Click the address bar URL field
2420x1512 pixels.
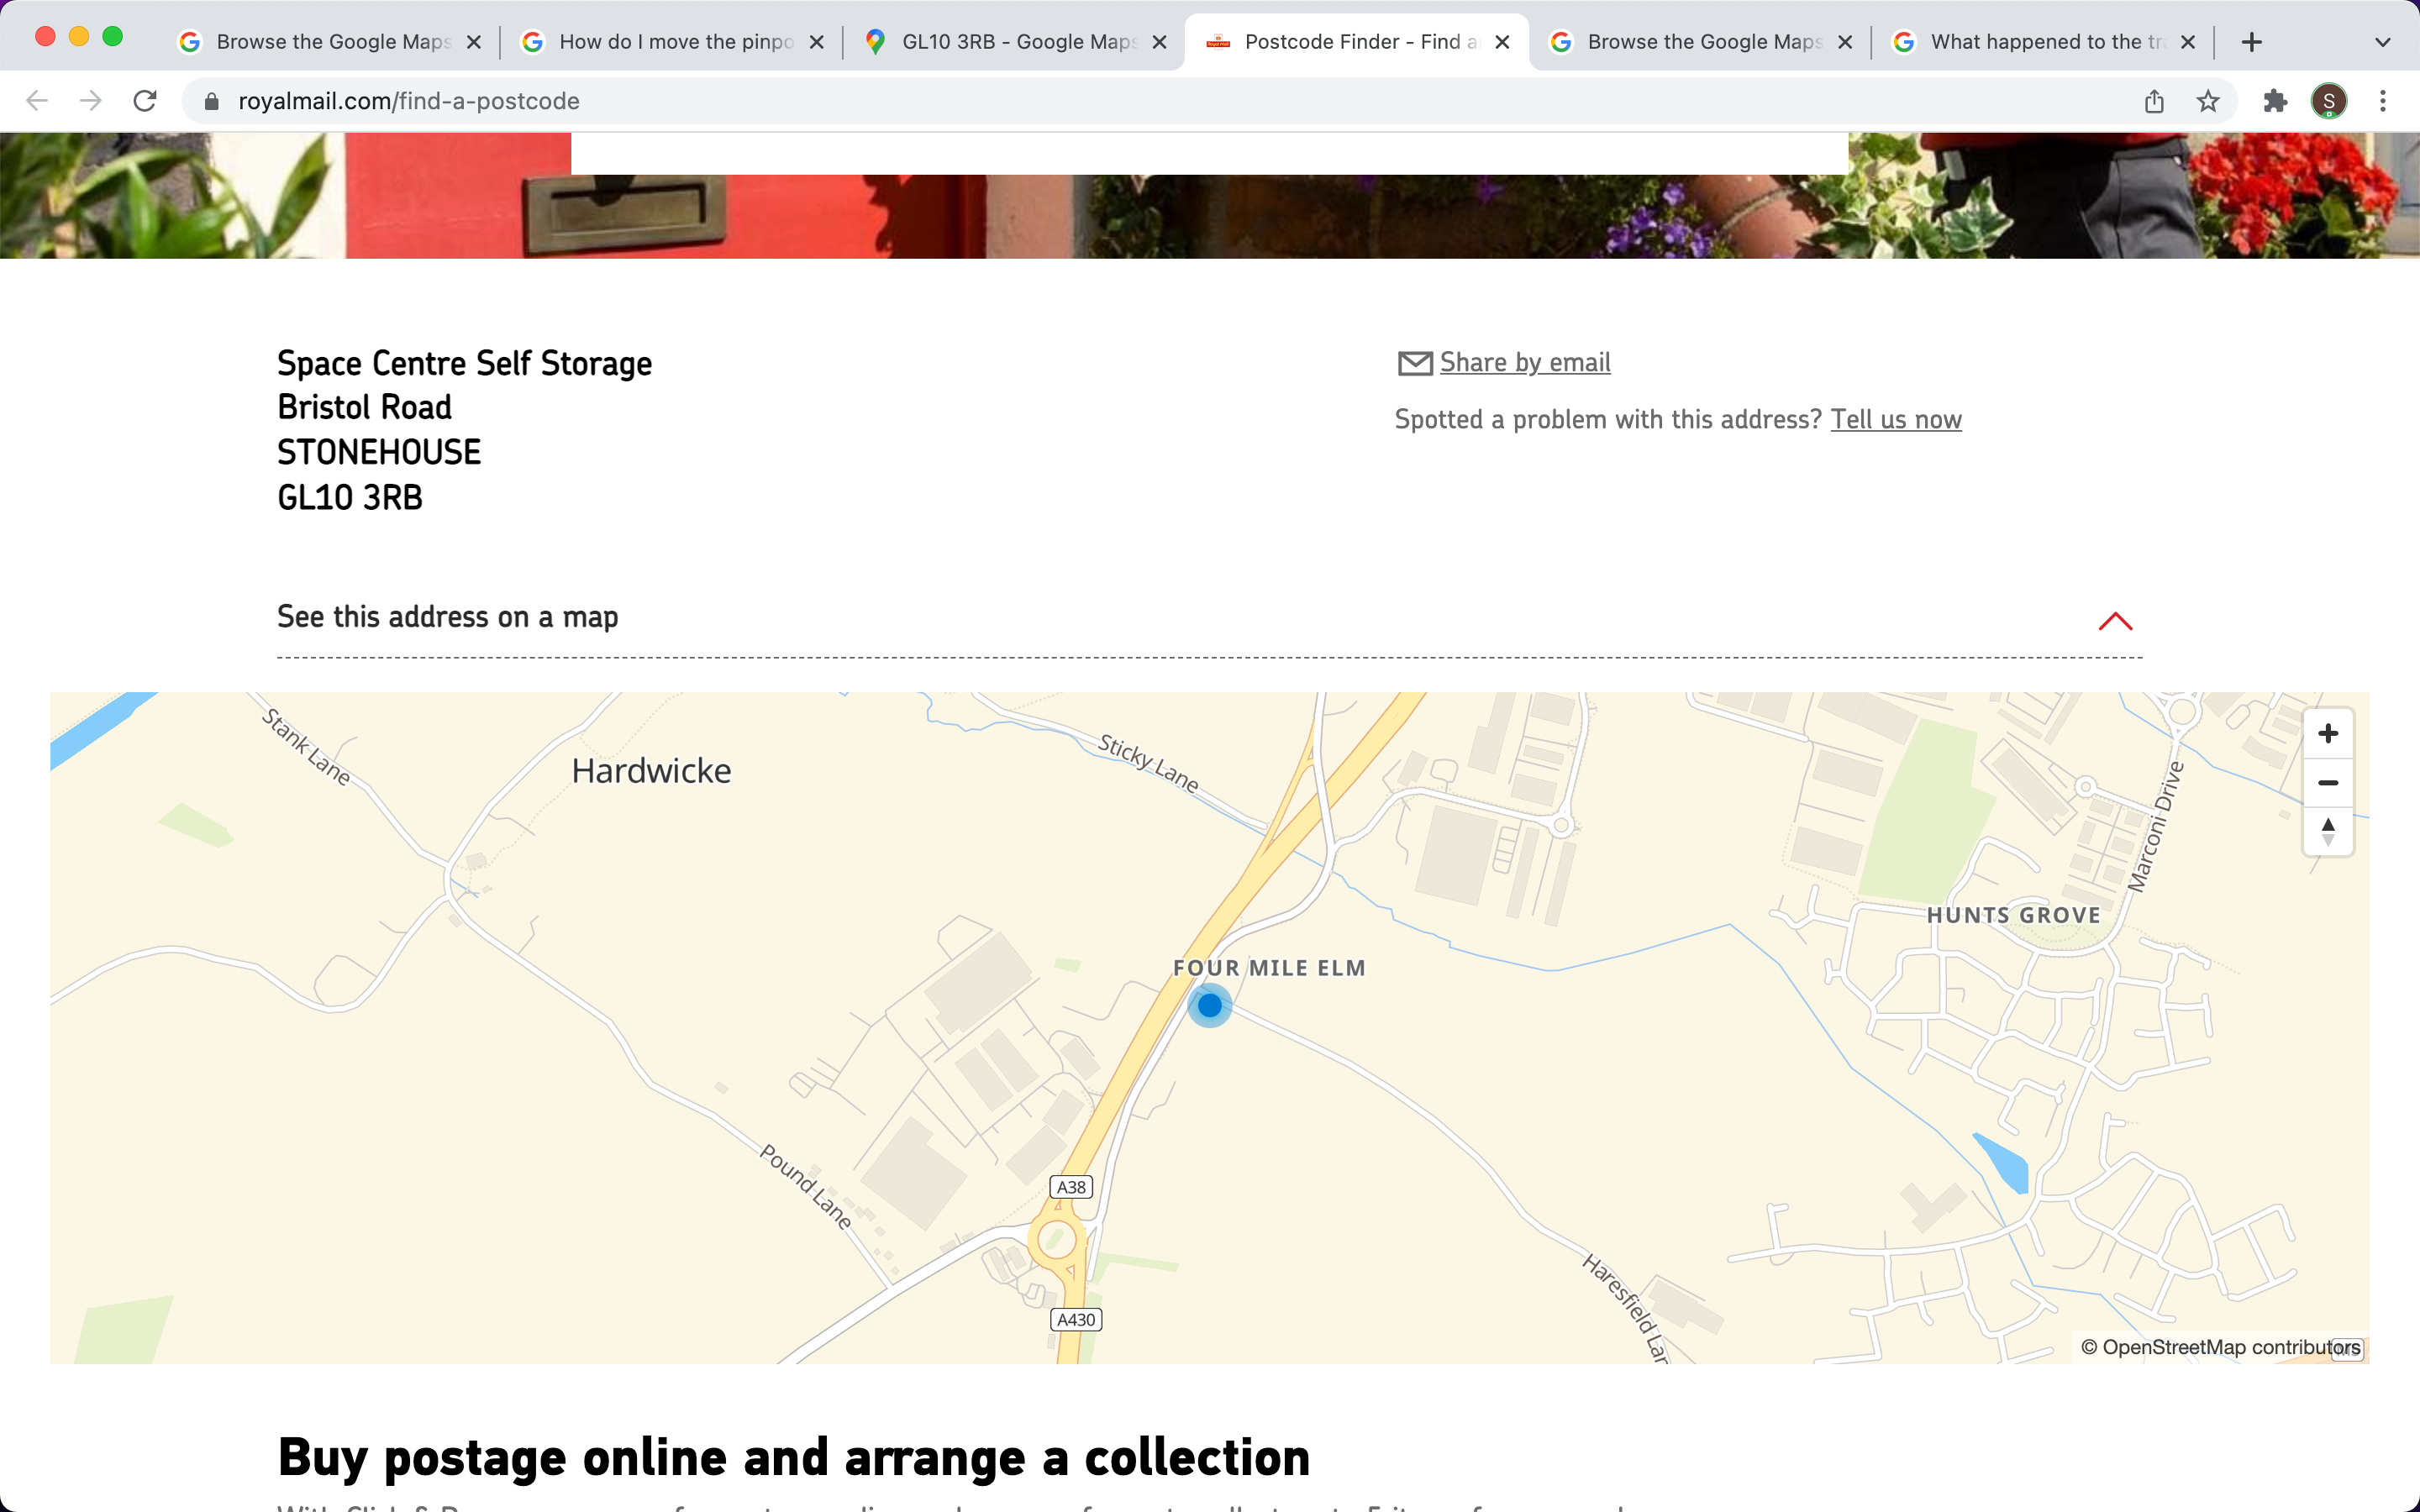pos(1100,101)
